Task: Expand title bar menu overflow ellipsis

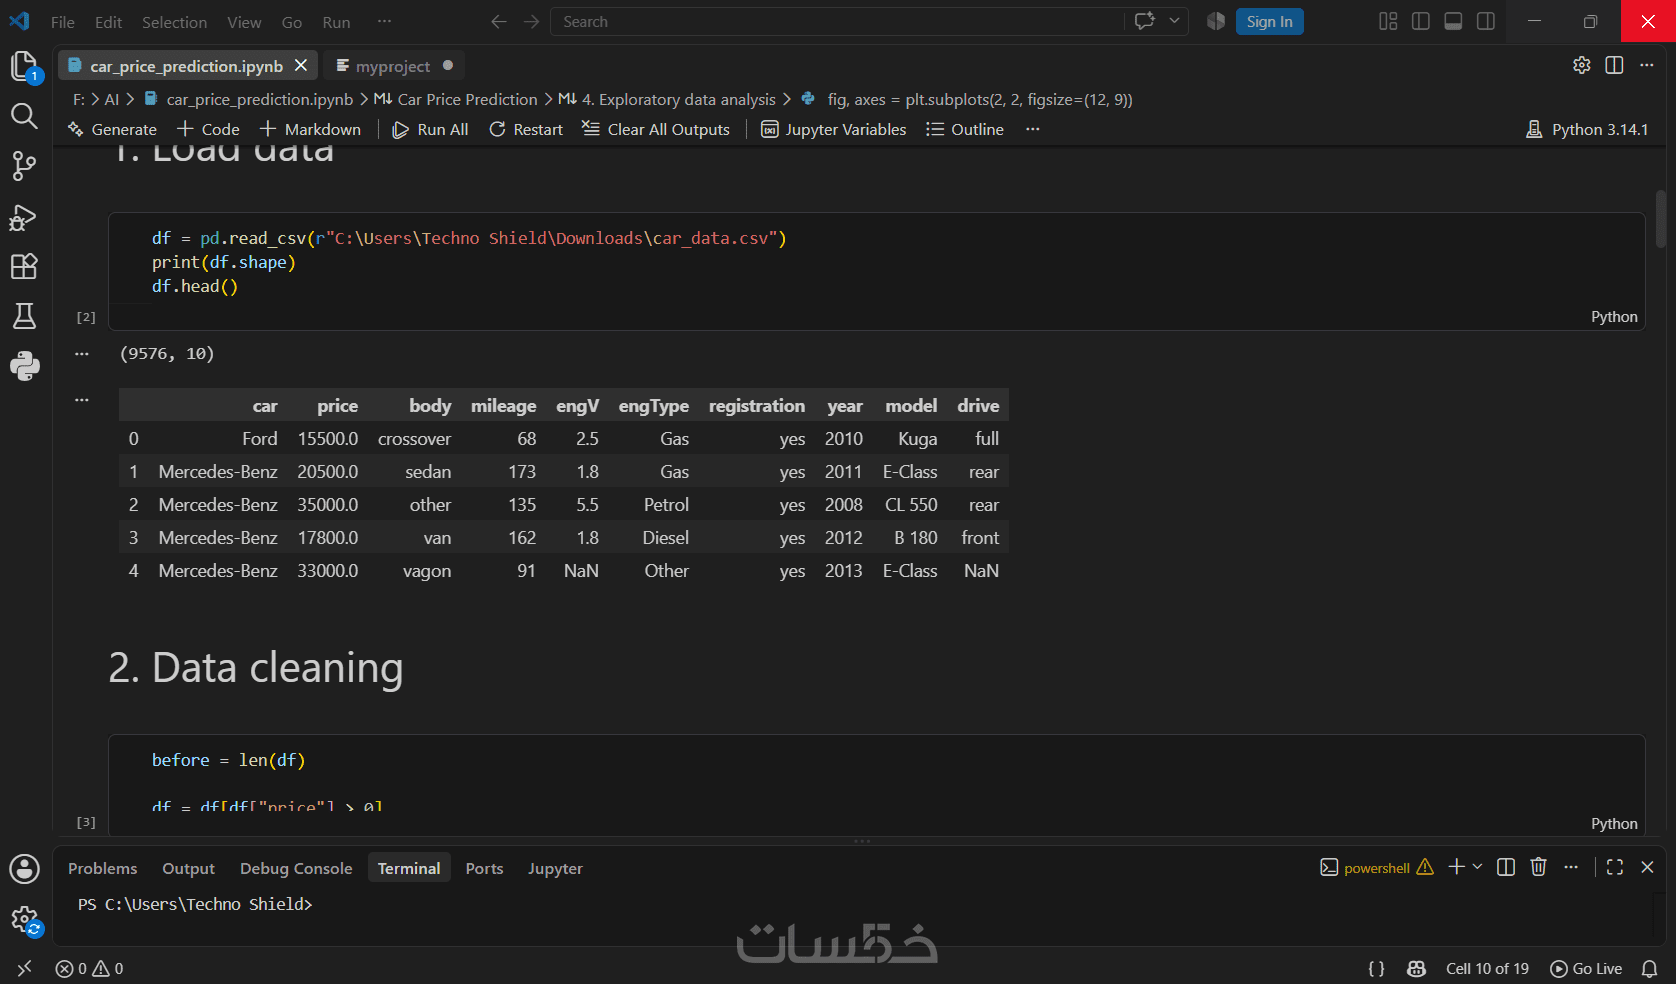Action: (x=384, y=21)
